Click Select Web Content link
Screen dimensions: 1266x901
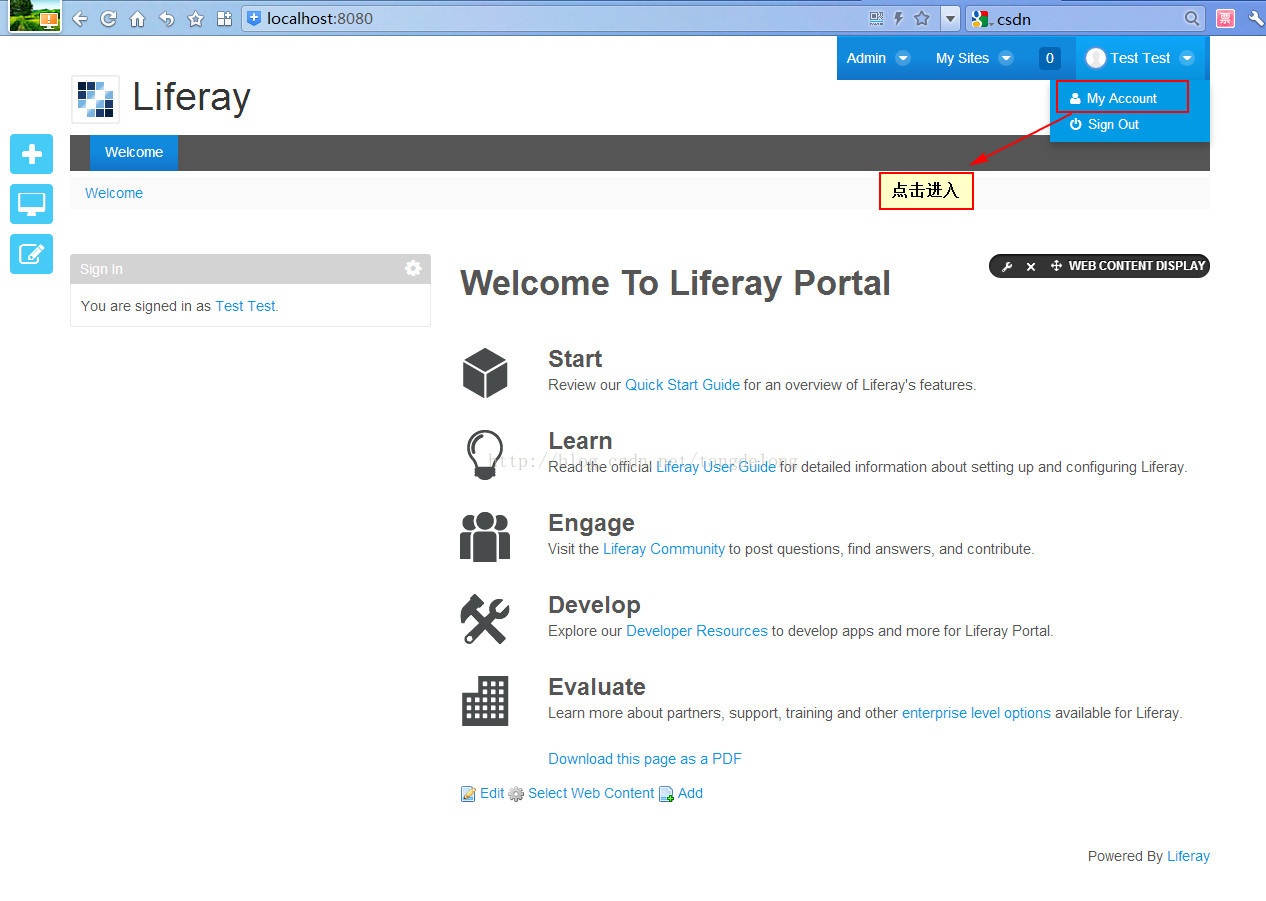[581, 793]
